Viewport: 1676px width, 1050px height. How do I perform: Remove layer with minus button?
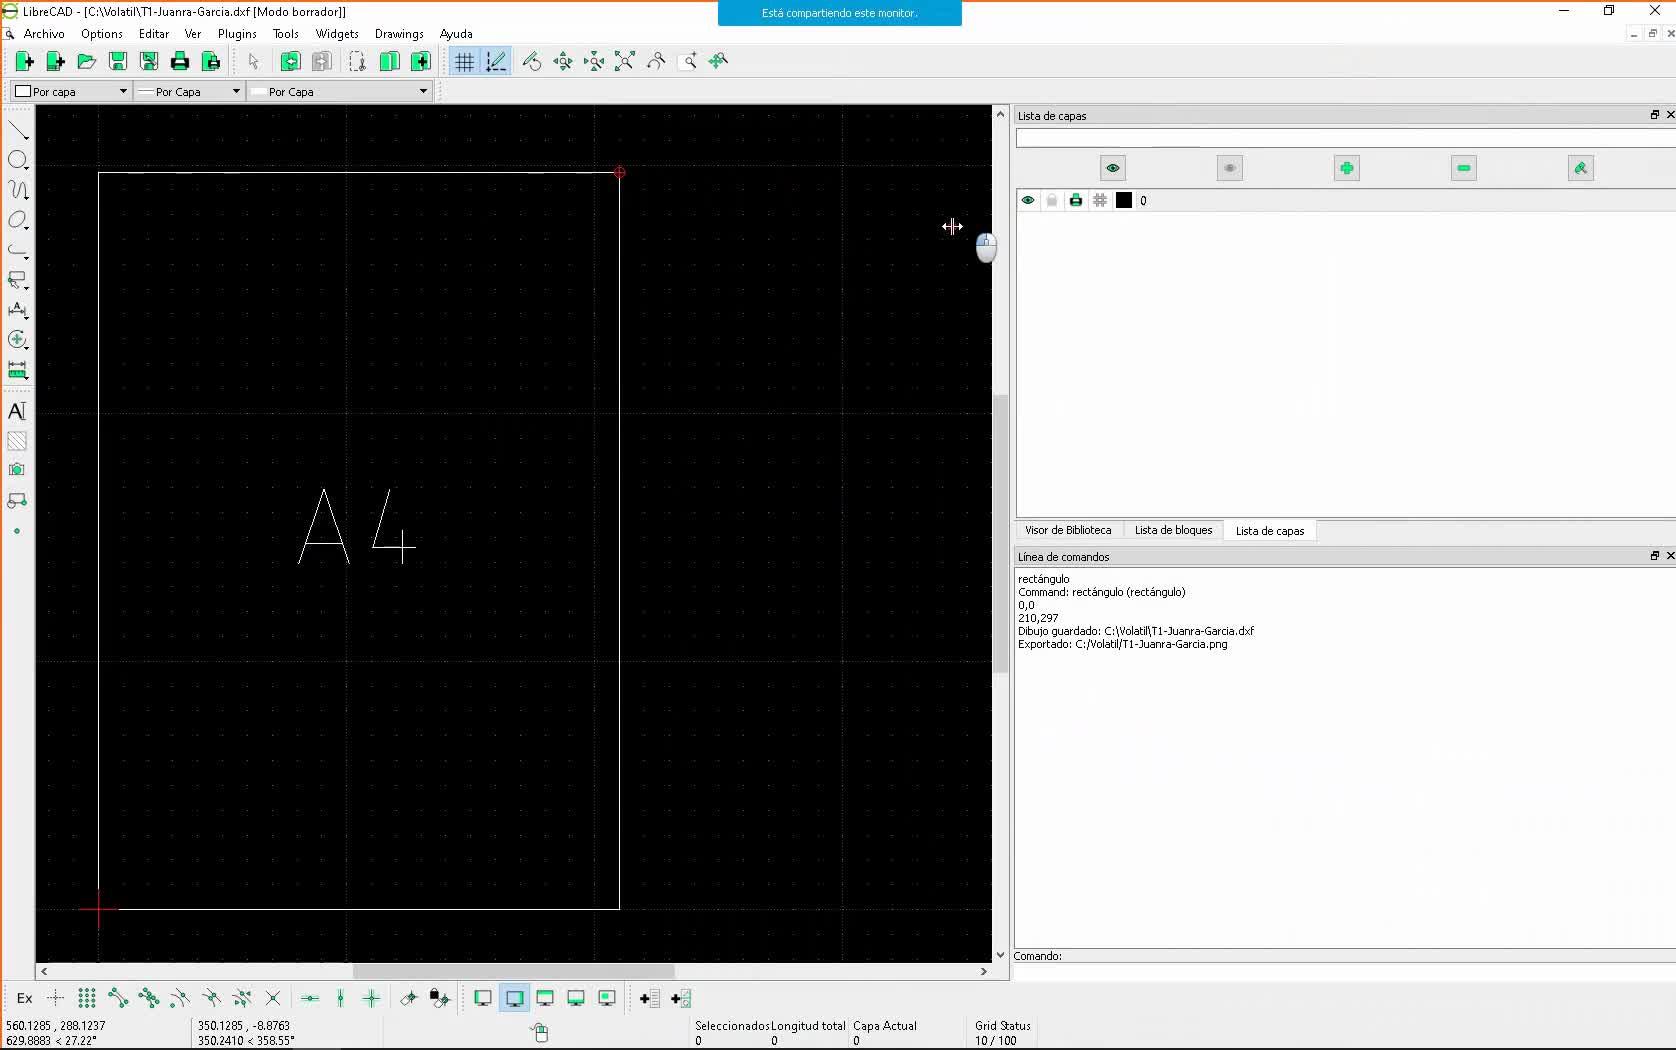coord(1463,168)
